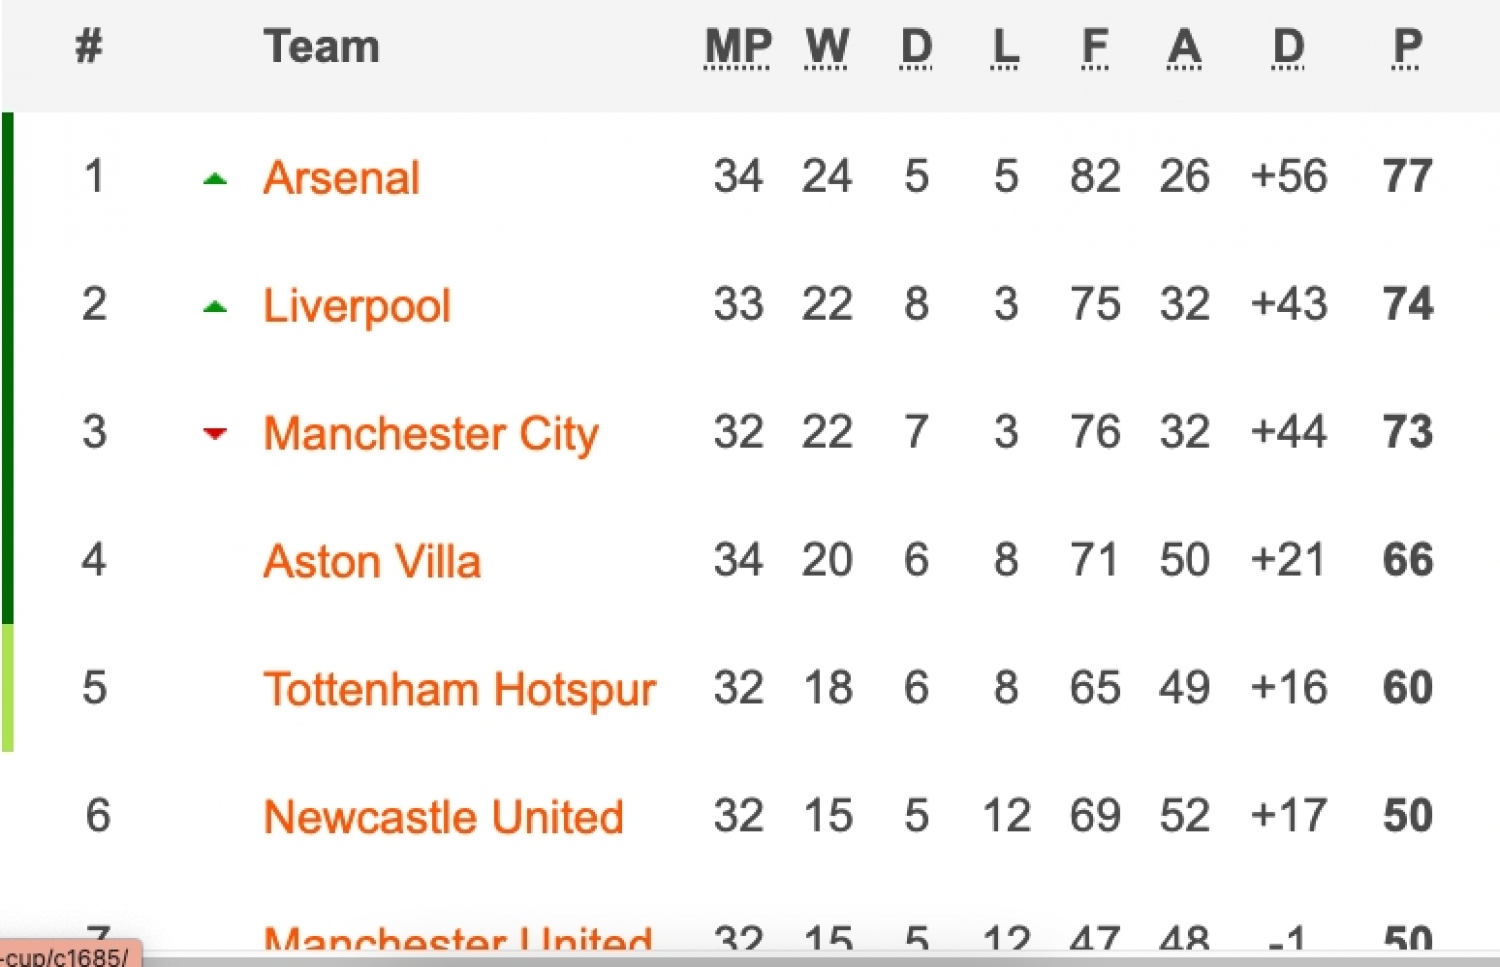Click the # position column header

click(89, 47)
